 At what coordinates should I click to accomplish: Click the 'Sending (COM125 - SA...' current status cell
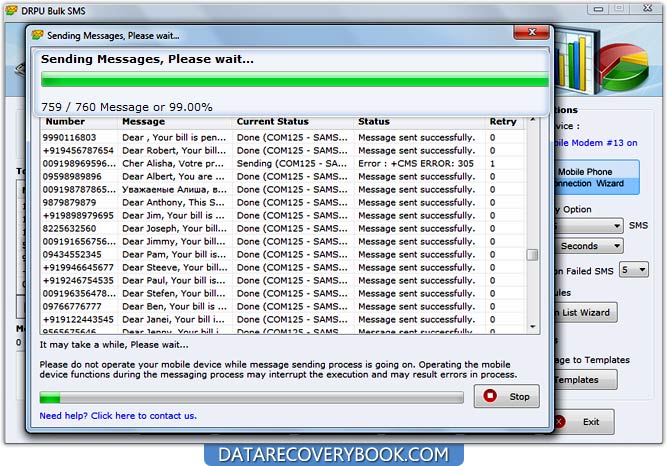coord(292,163)
